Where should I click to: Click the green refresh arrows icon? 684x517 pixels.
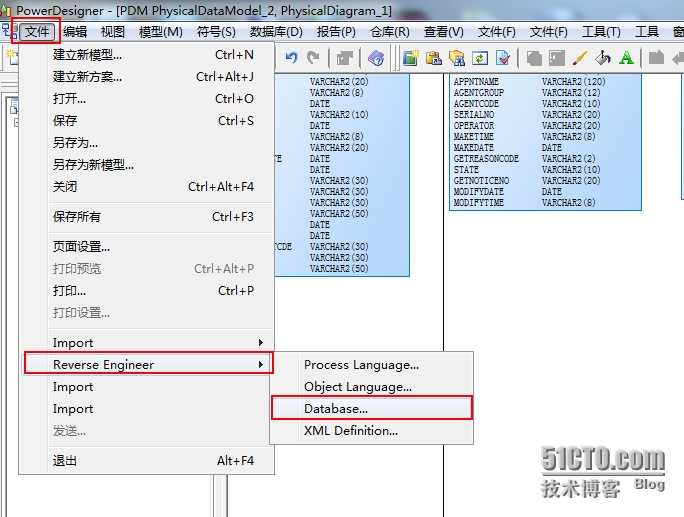tap(480, 58)
